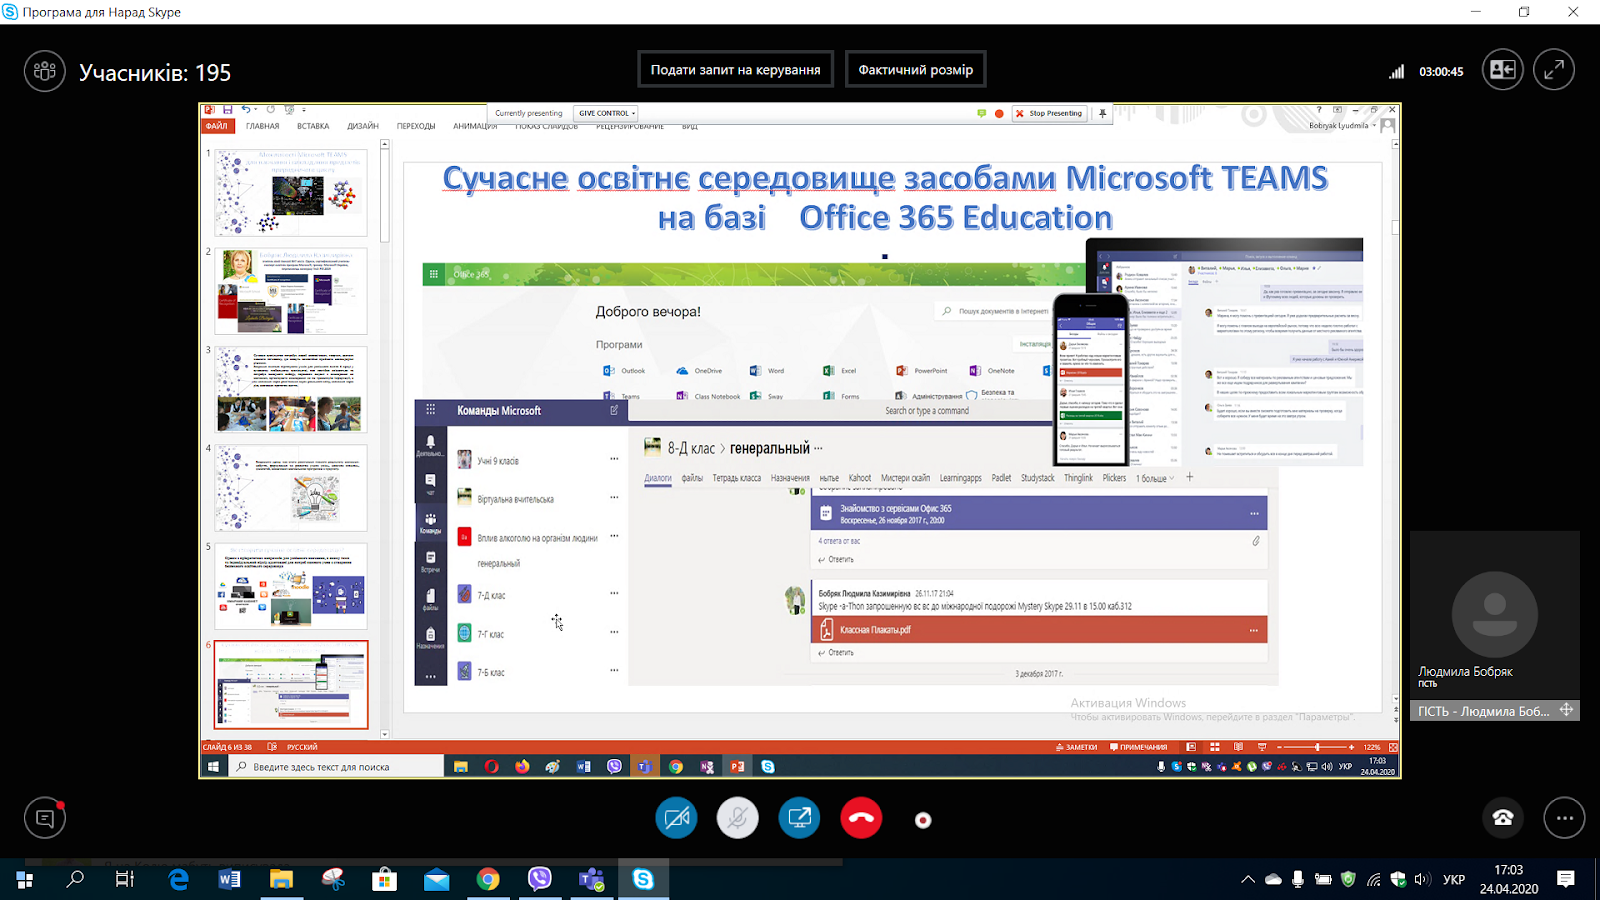1600x900 pixels.
Task: Open Task View on taskbar
Action: [125, 879]
